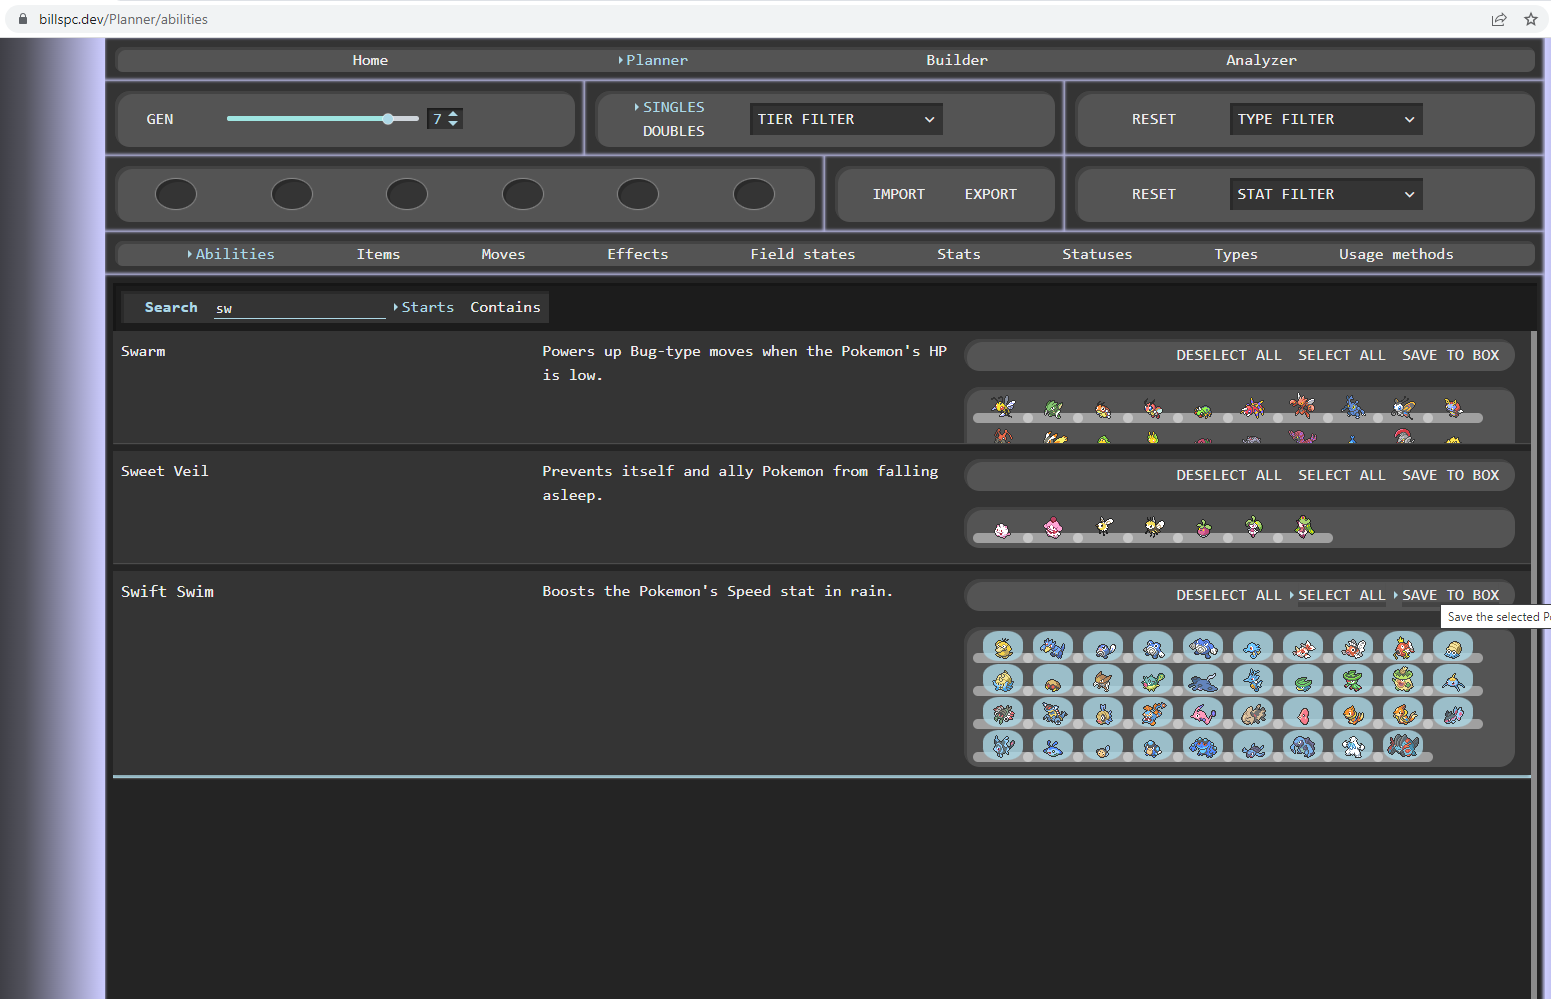Focus the ability Search field
Screen dimensions: 1551x999
[x=300, y=308]
